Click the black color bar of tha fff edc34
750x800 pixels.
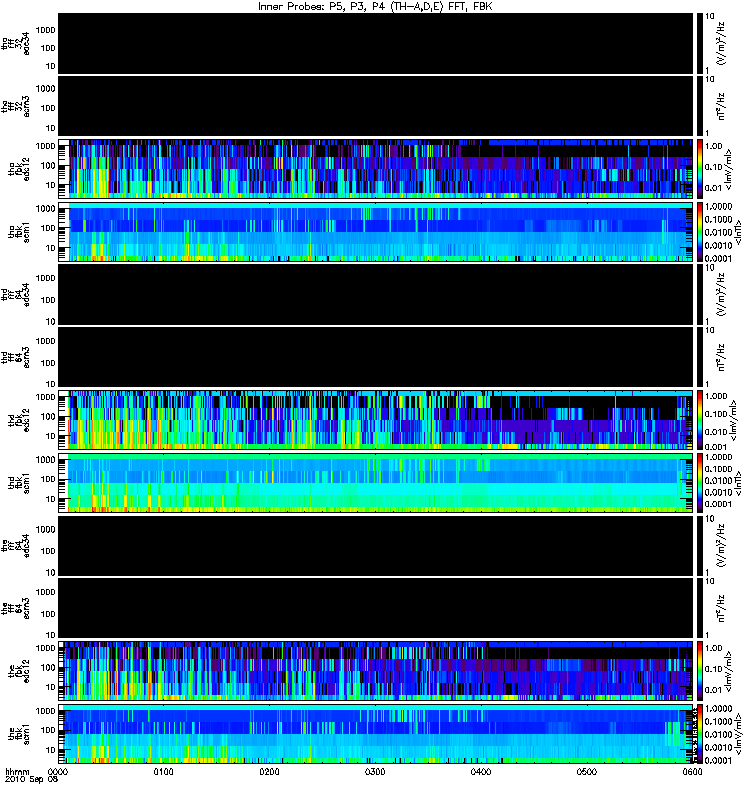pyautogui.click(x=700, y=43)
